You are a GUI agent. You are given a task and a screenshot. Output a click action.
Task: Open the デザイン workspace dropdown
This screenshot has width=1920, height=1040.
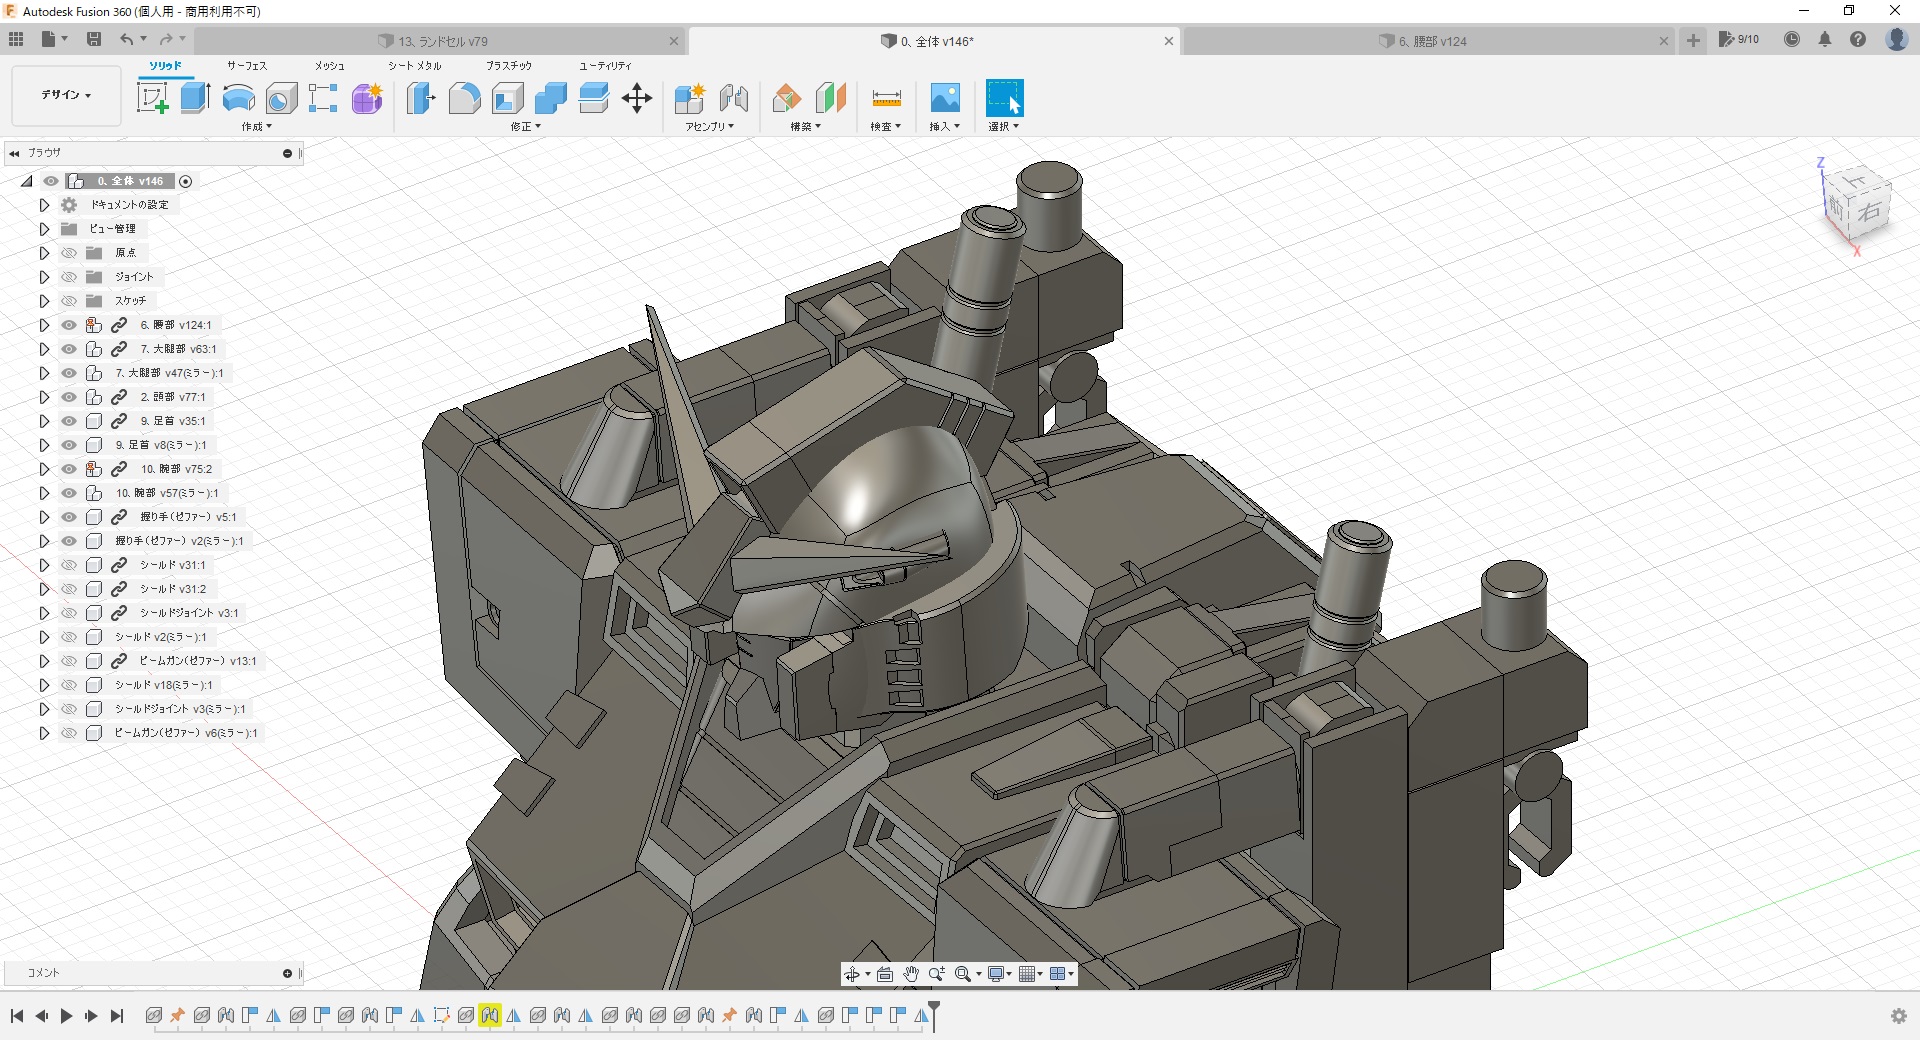pyautogui.click(x=66, y=95)
